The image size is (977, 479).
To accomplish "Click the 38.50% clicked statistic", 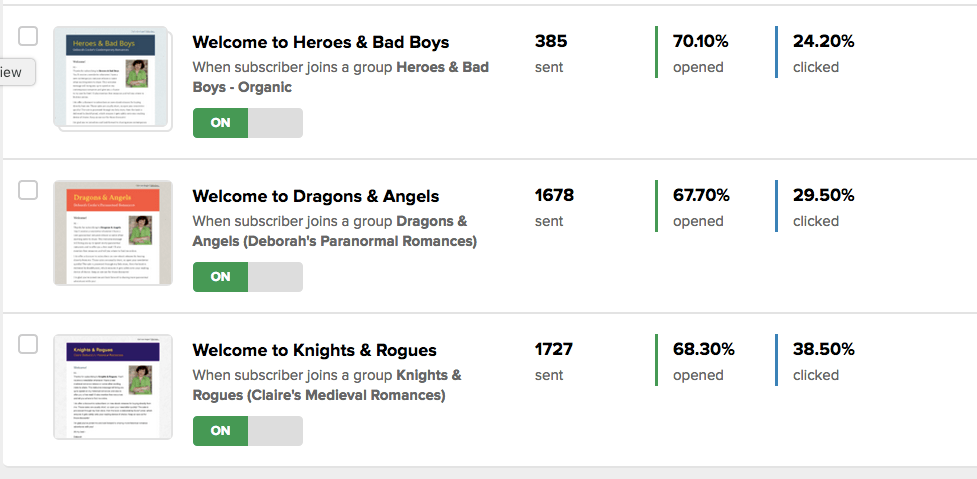I will (x=823, y=350).
